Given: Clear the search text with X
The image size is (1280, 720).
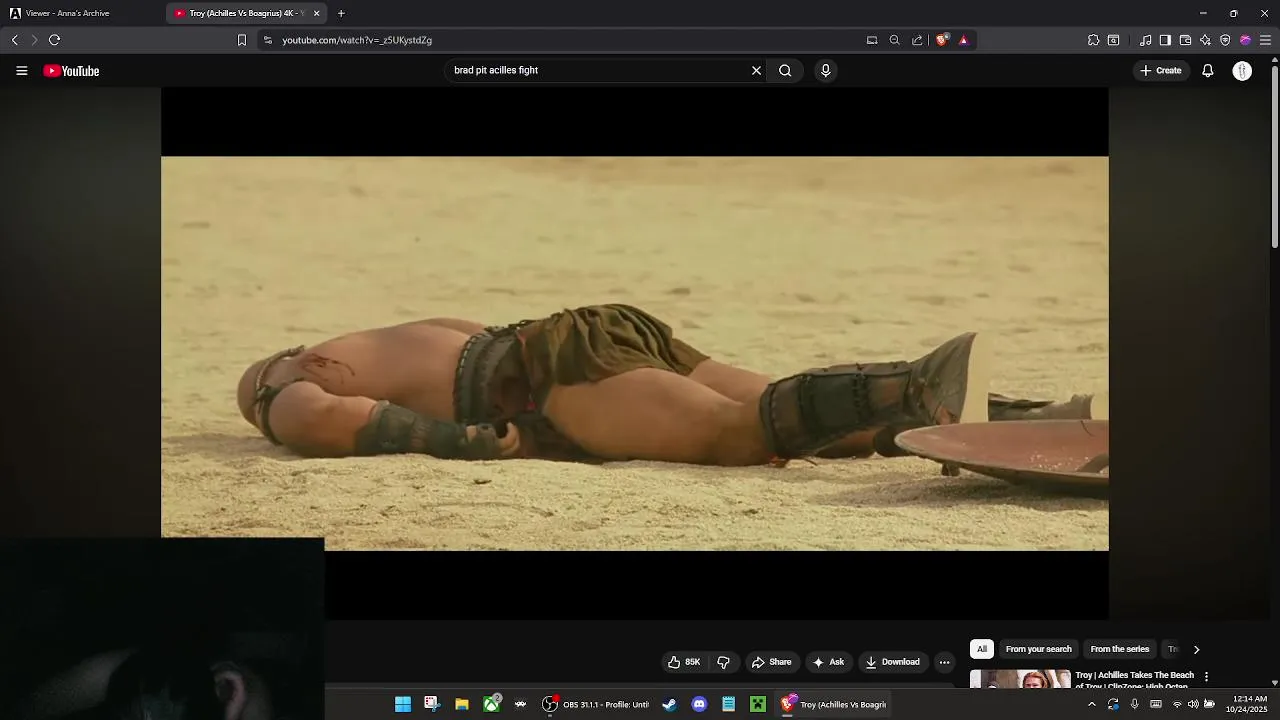Looking at the screenshot, I should [756, 71].
